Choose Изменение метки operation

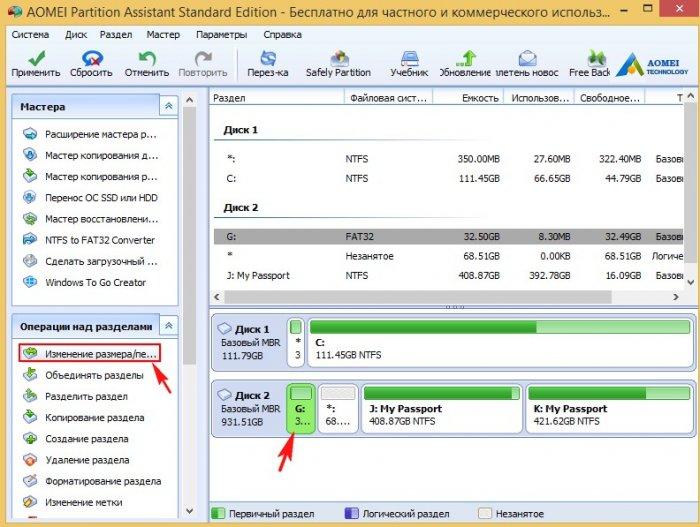click(72, 502)
